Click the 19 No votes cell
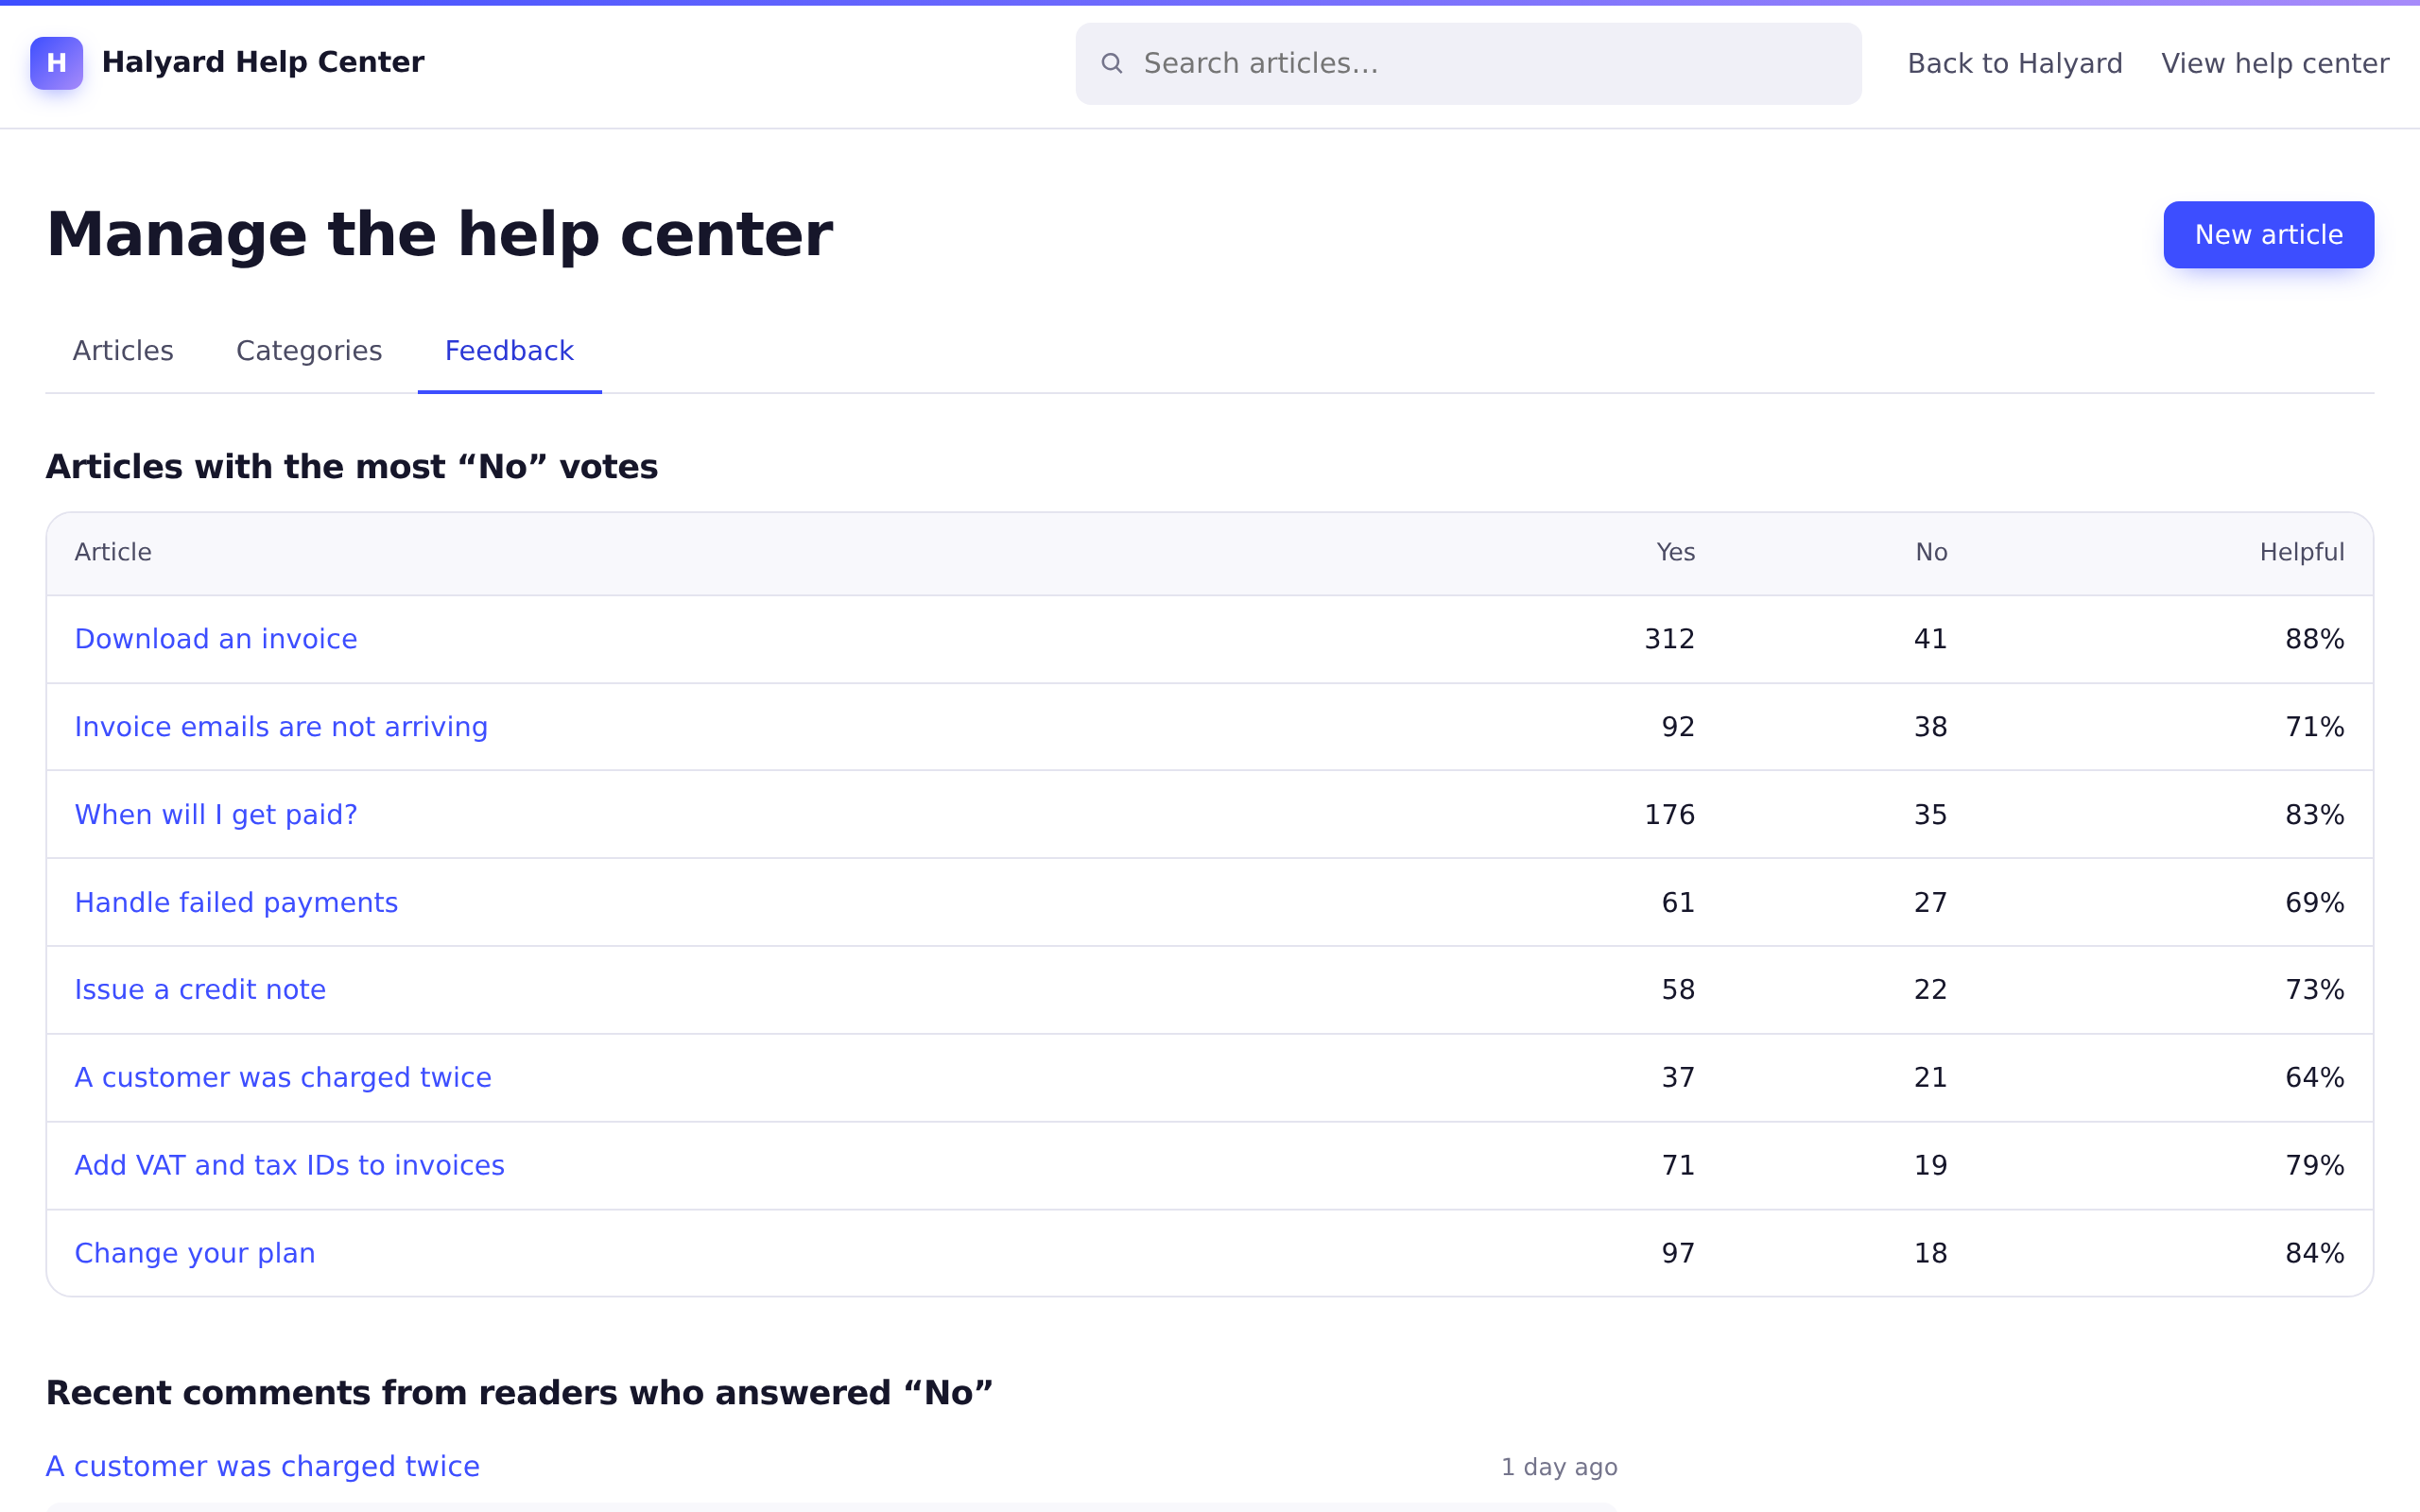The width and height of the screenshot is (2420, 1512). [1930, 1166]
